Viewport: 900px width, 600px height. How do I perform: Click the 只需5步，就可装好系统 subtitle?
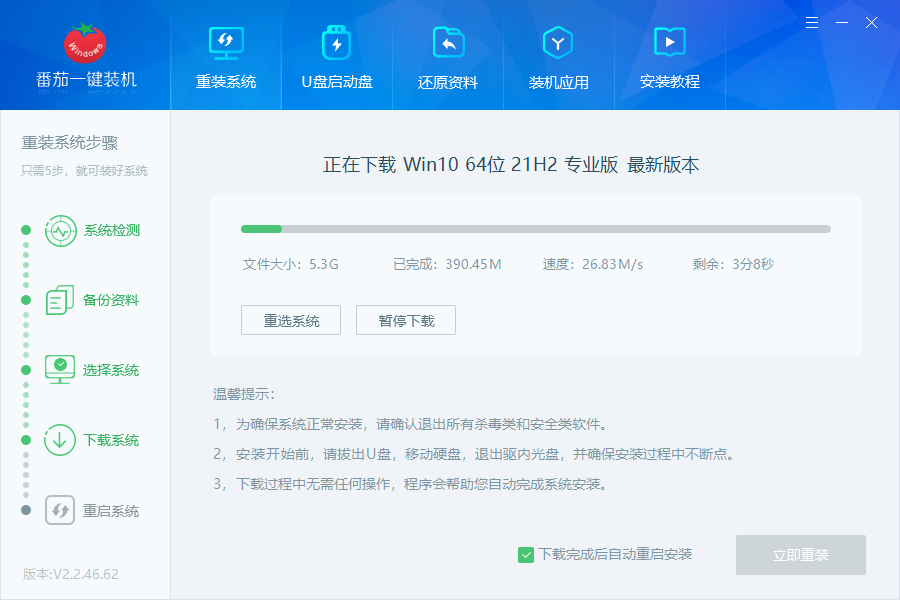click(x=84, y=171)
